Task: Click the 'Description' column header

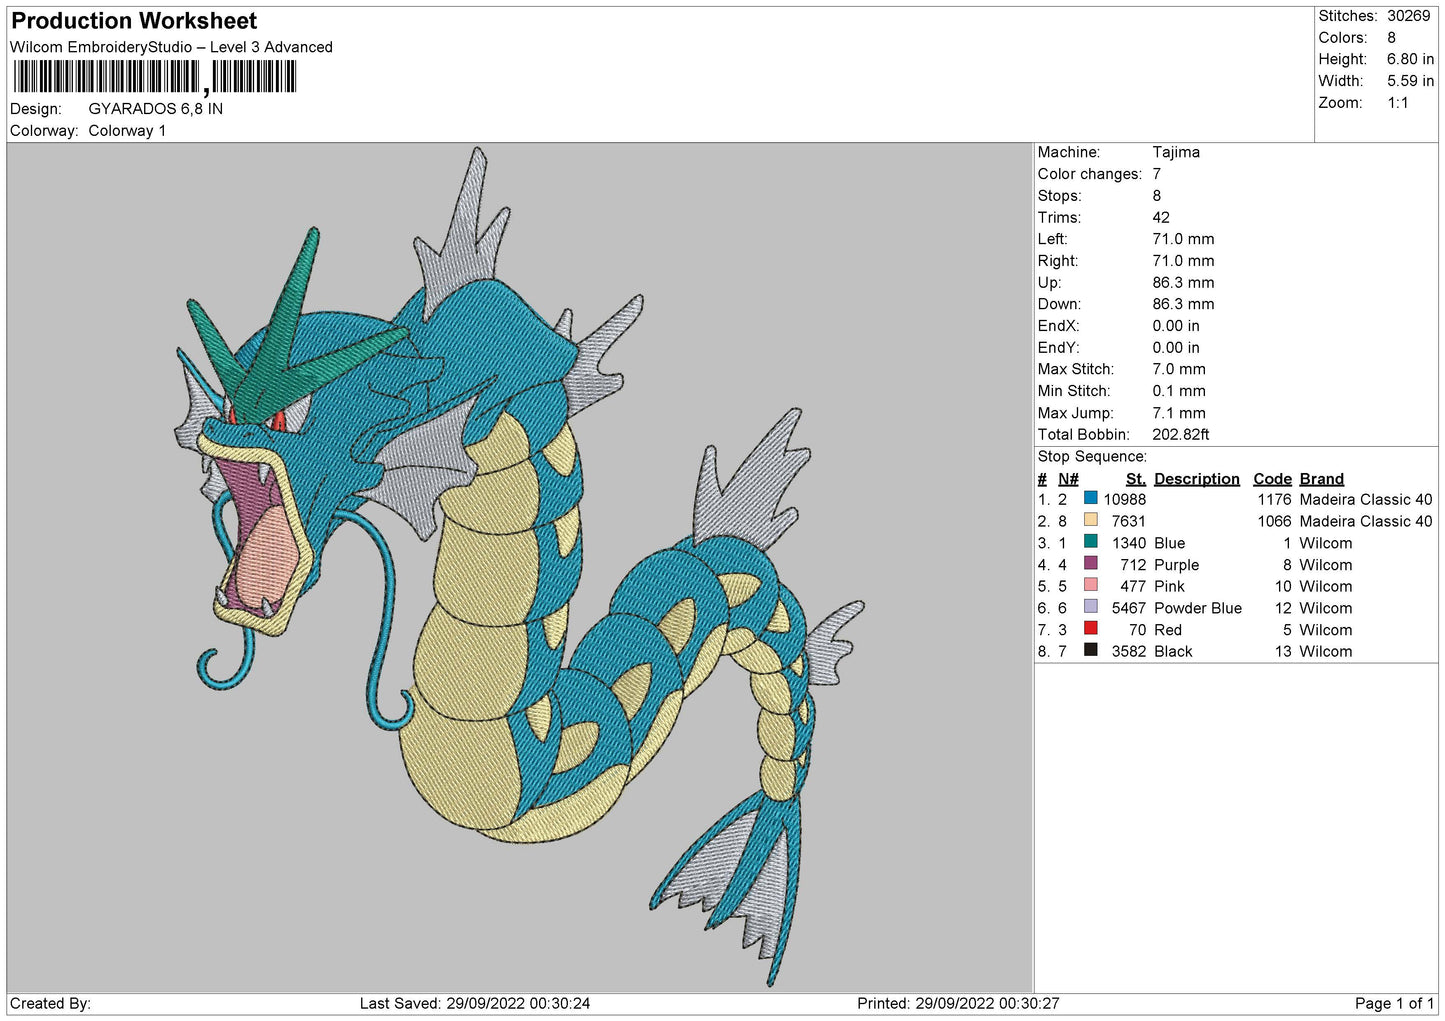Action: pyautogui.click(x=1197, y=479)
